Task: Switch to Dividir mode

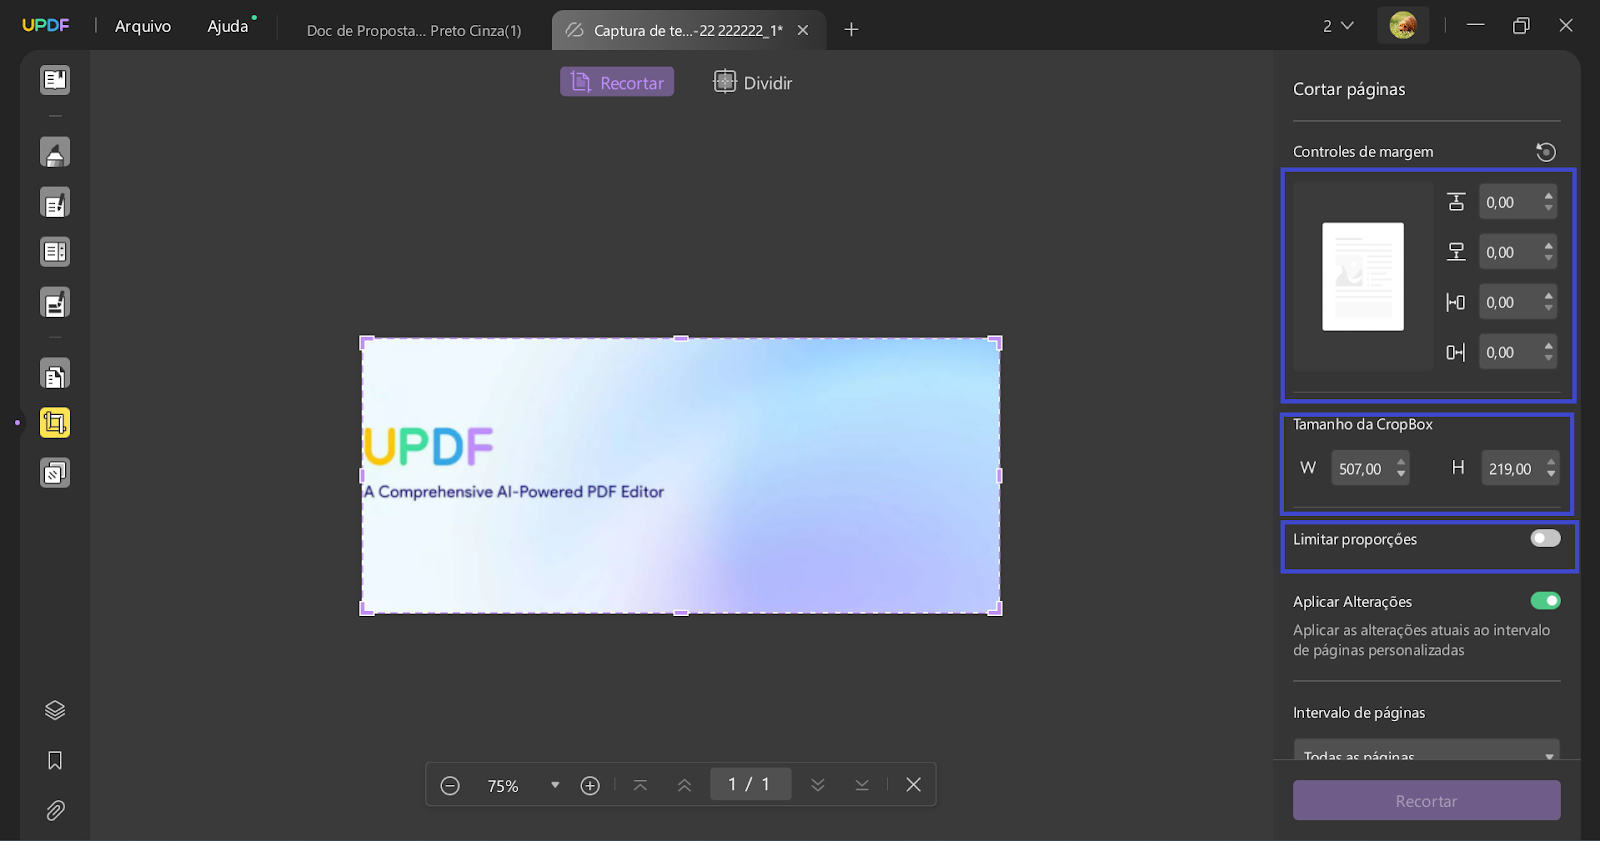Action: (753, 82)
